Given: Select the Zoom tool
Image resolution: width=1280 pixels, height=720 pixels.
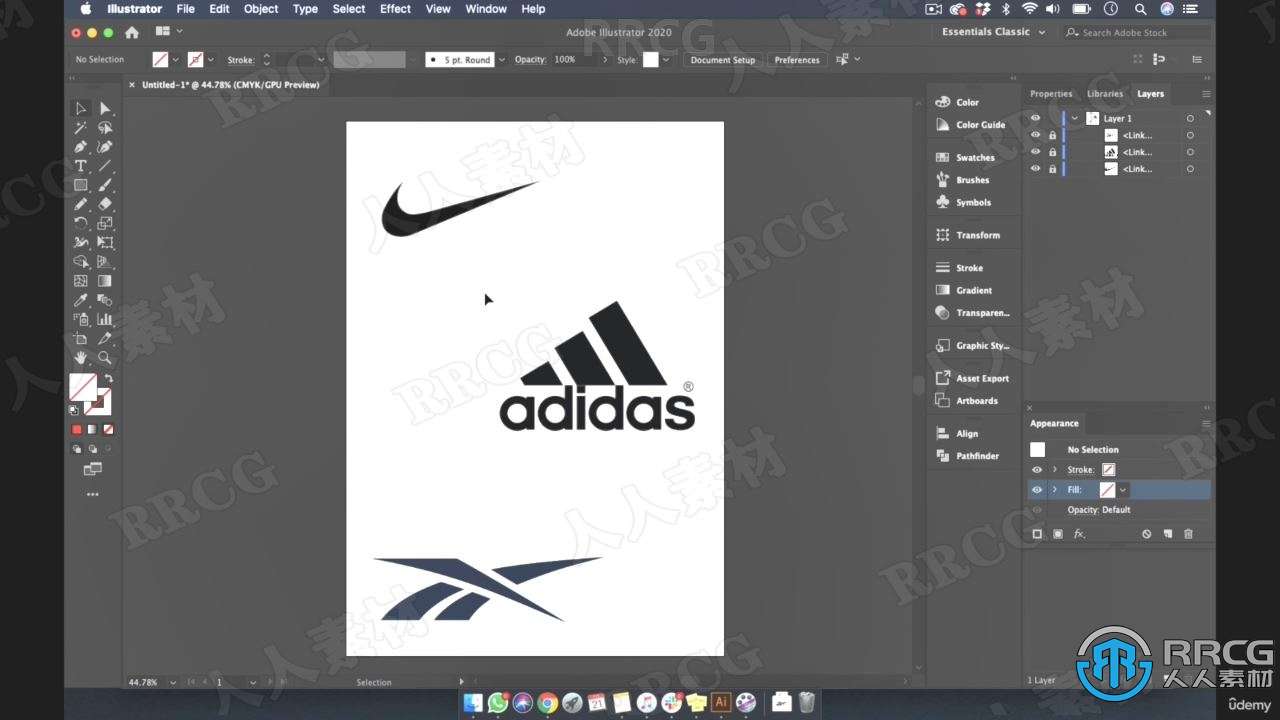Looking at the screenshot, I should click(x=105, y=357).
